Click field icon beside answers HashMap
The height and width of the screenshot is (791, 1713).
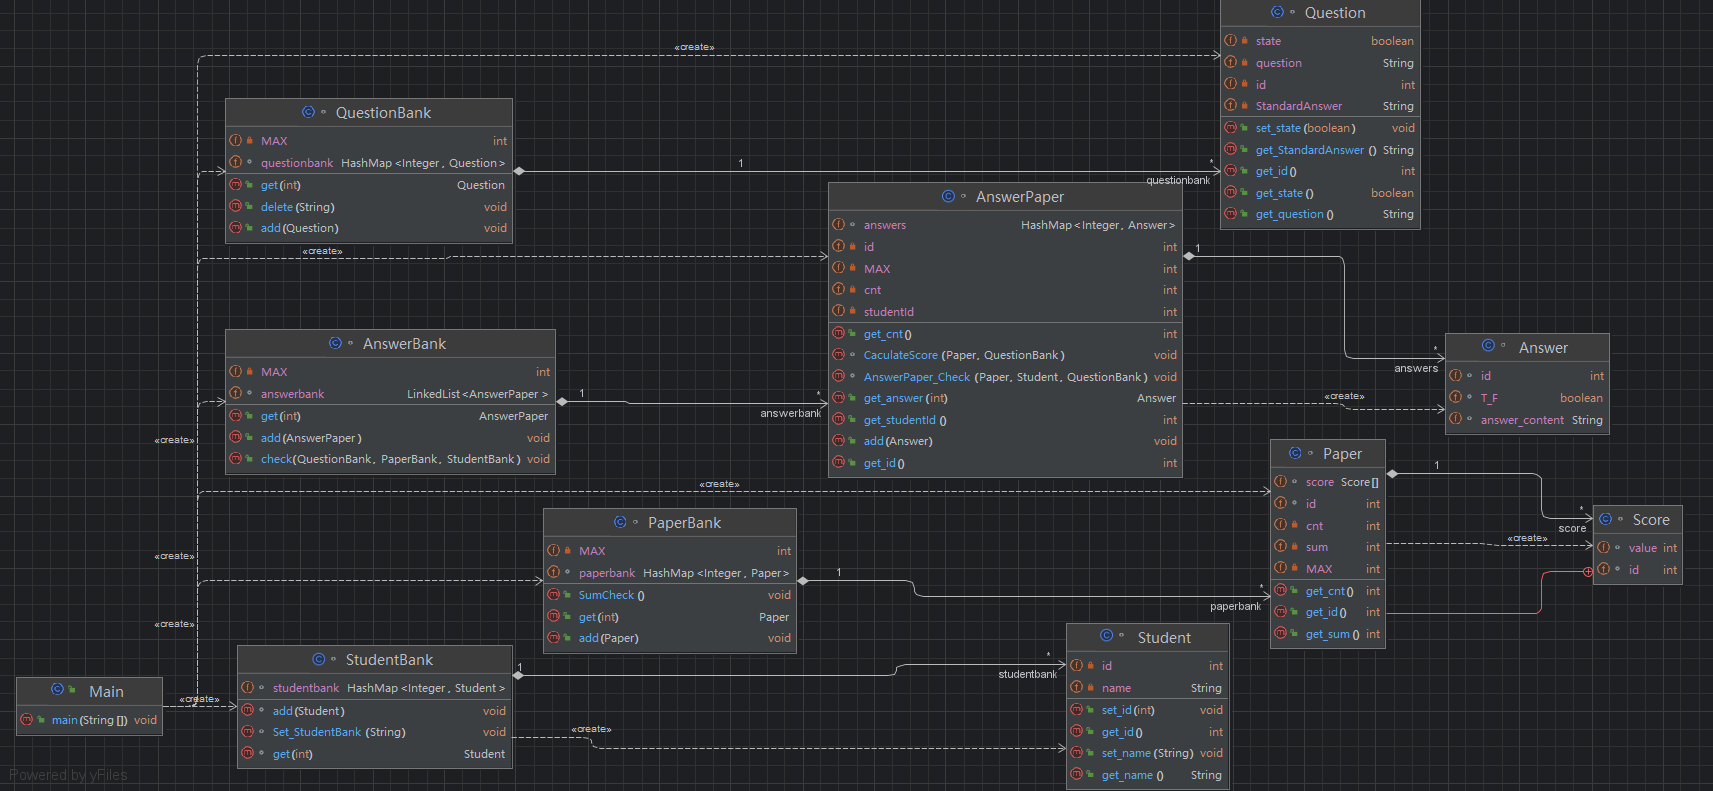(839, 224)
